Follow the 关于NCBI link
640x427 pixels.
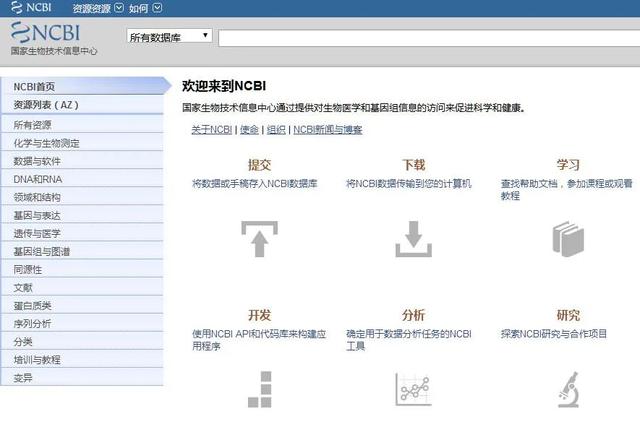click(x=212, y=130)
